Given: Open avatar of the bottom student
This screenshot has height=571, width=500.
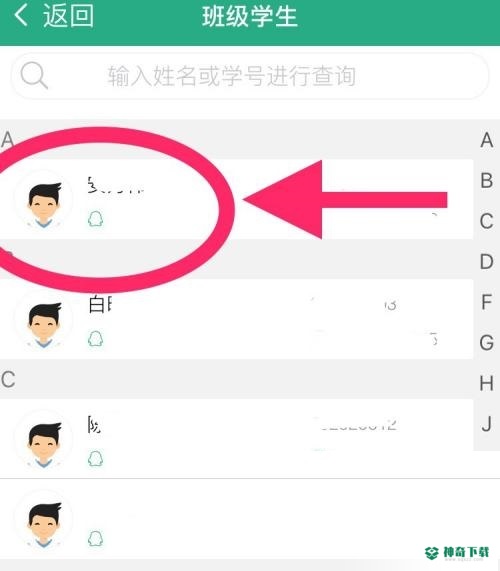Looking at the screenshot, I should tap(44, 521).
